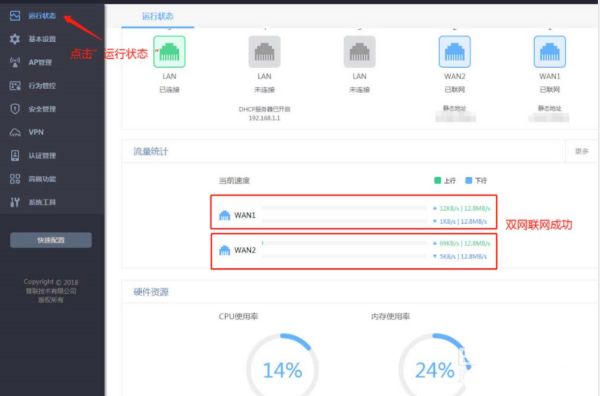Open the 系统工具 tools icon
The height and width of the screenshot is (396, 600).
click(x=15, y=202)
